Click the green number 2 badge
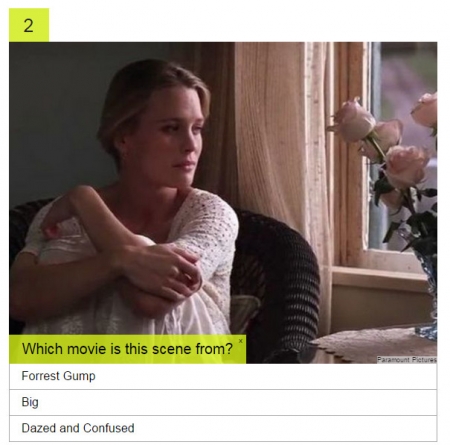 pos(29,25)
